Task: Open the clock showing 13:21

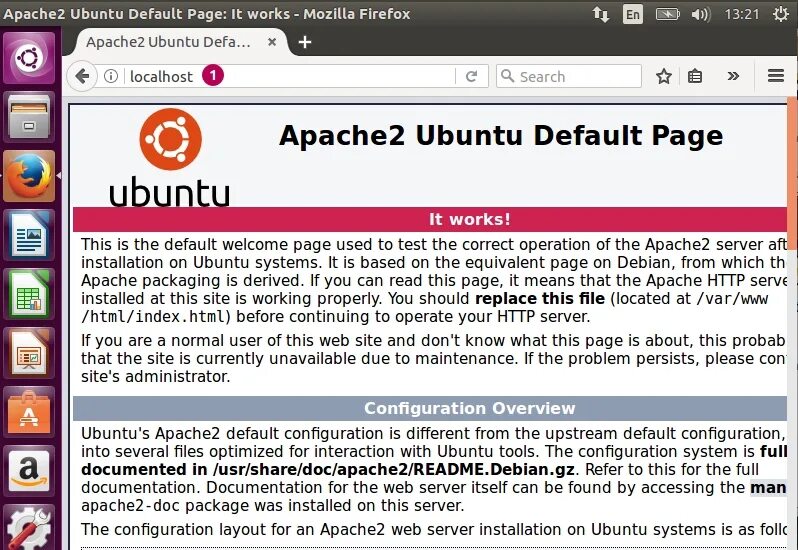Action: click(x=742, y=14)
